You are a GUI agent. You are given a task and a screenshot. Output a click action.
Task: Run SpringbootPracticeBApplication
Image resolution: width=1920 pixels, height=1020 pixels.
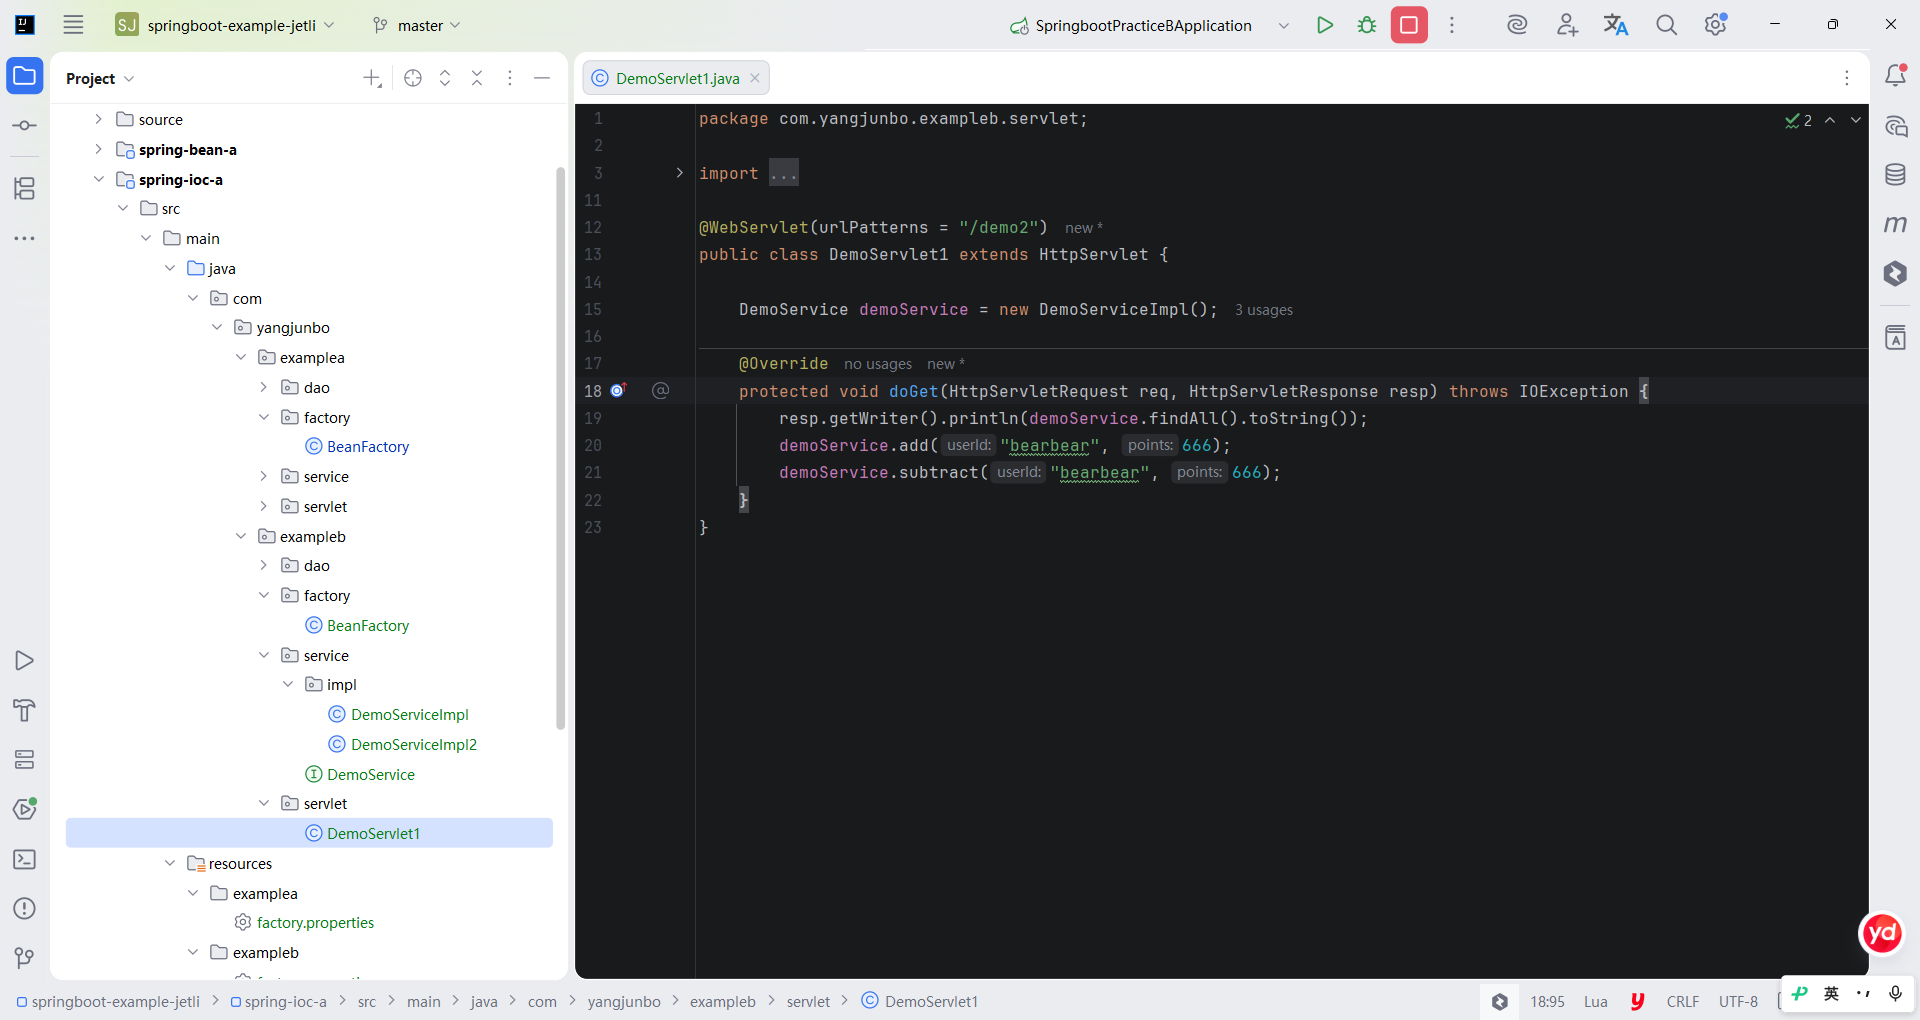point(1325,25)
